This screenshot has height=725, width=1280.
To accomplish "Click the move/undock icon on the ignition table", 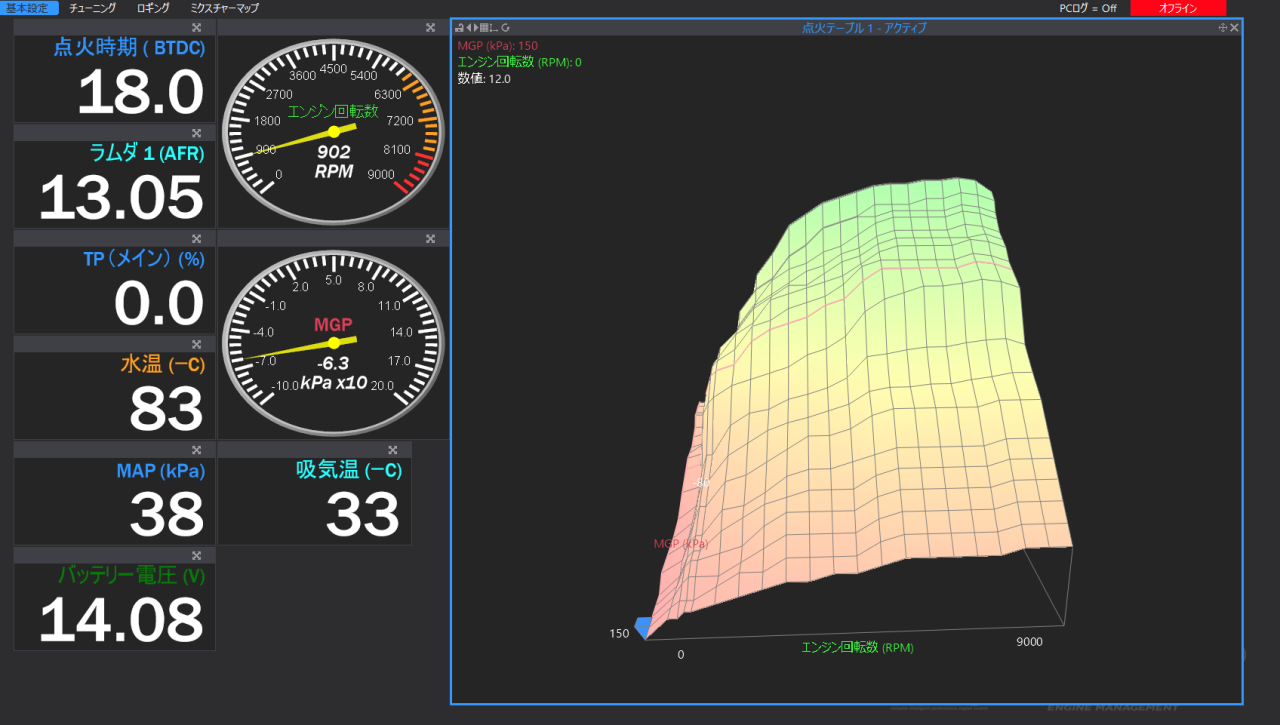I will point(1222,28).
